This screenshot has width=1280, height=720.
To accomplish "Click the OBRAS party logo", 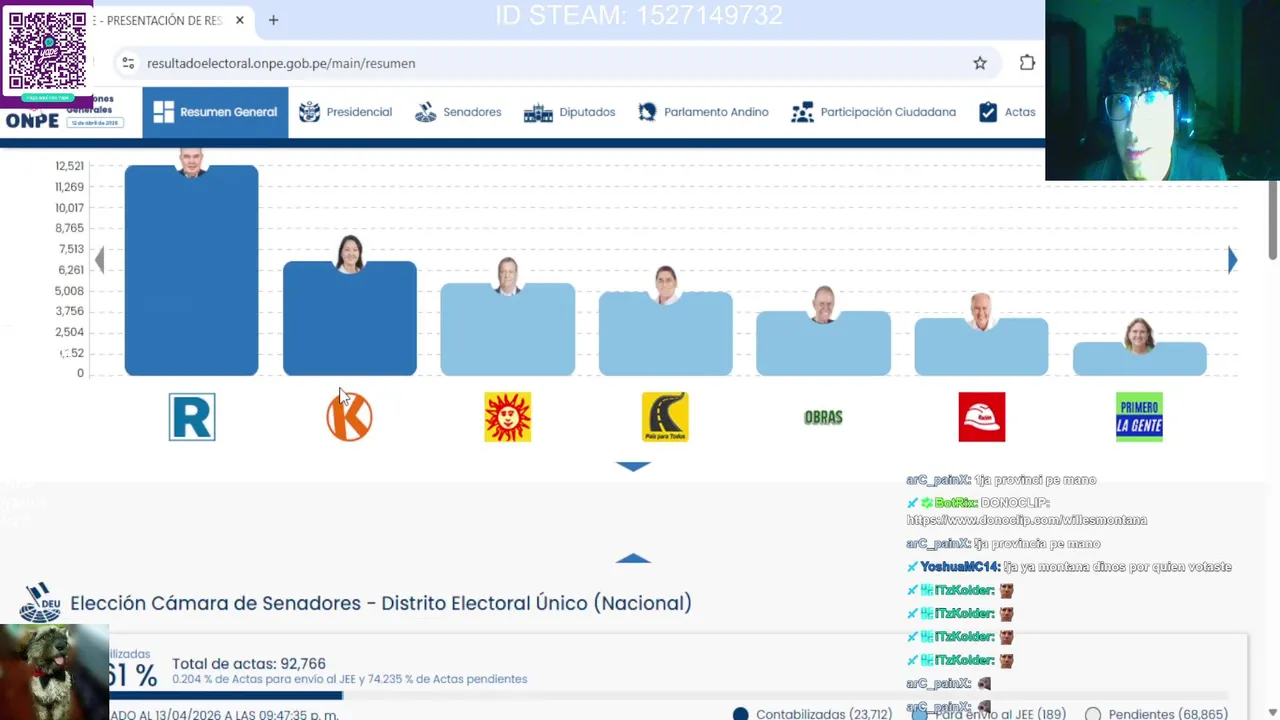I will (823, 417).
